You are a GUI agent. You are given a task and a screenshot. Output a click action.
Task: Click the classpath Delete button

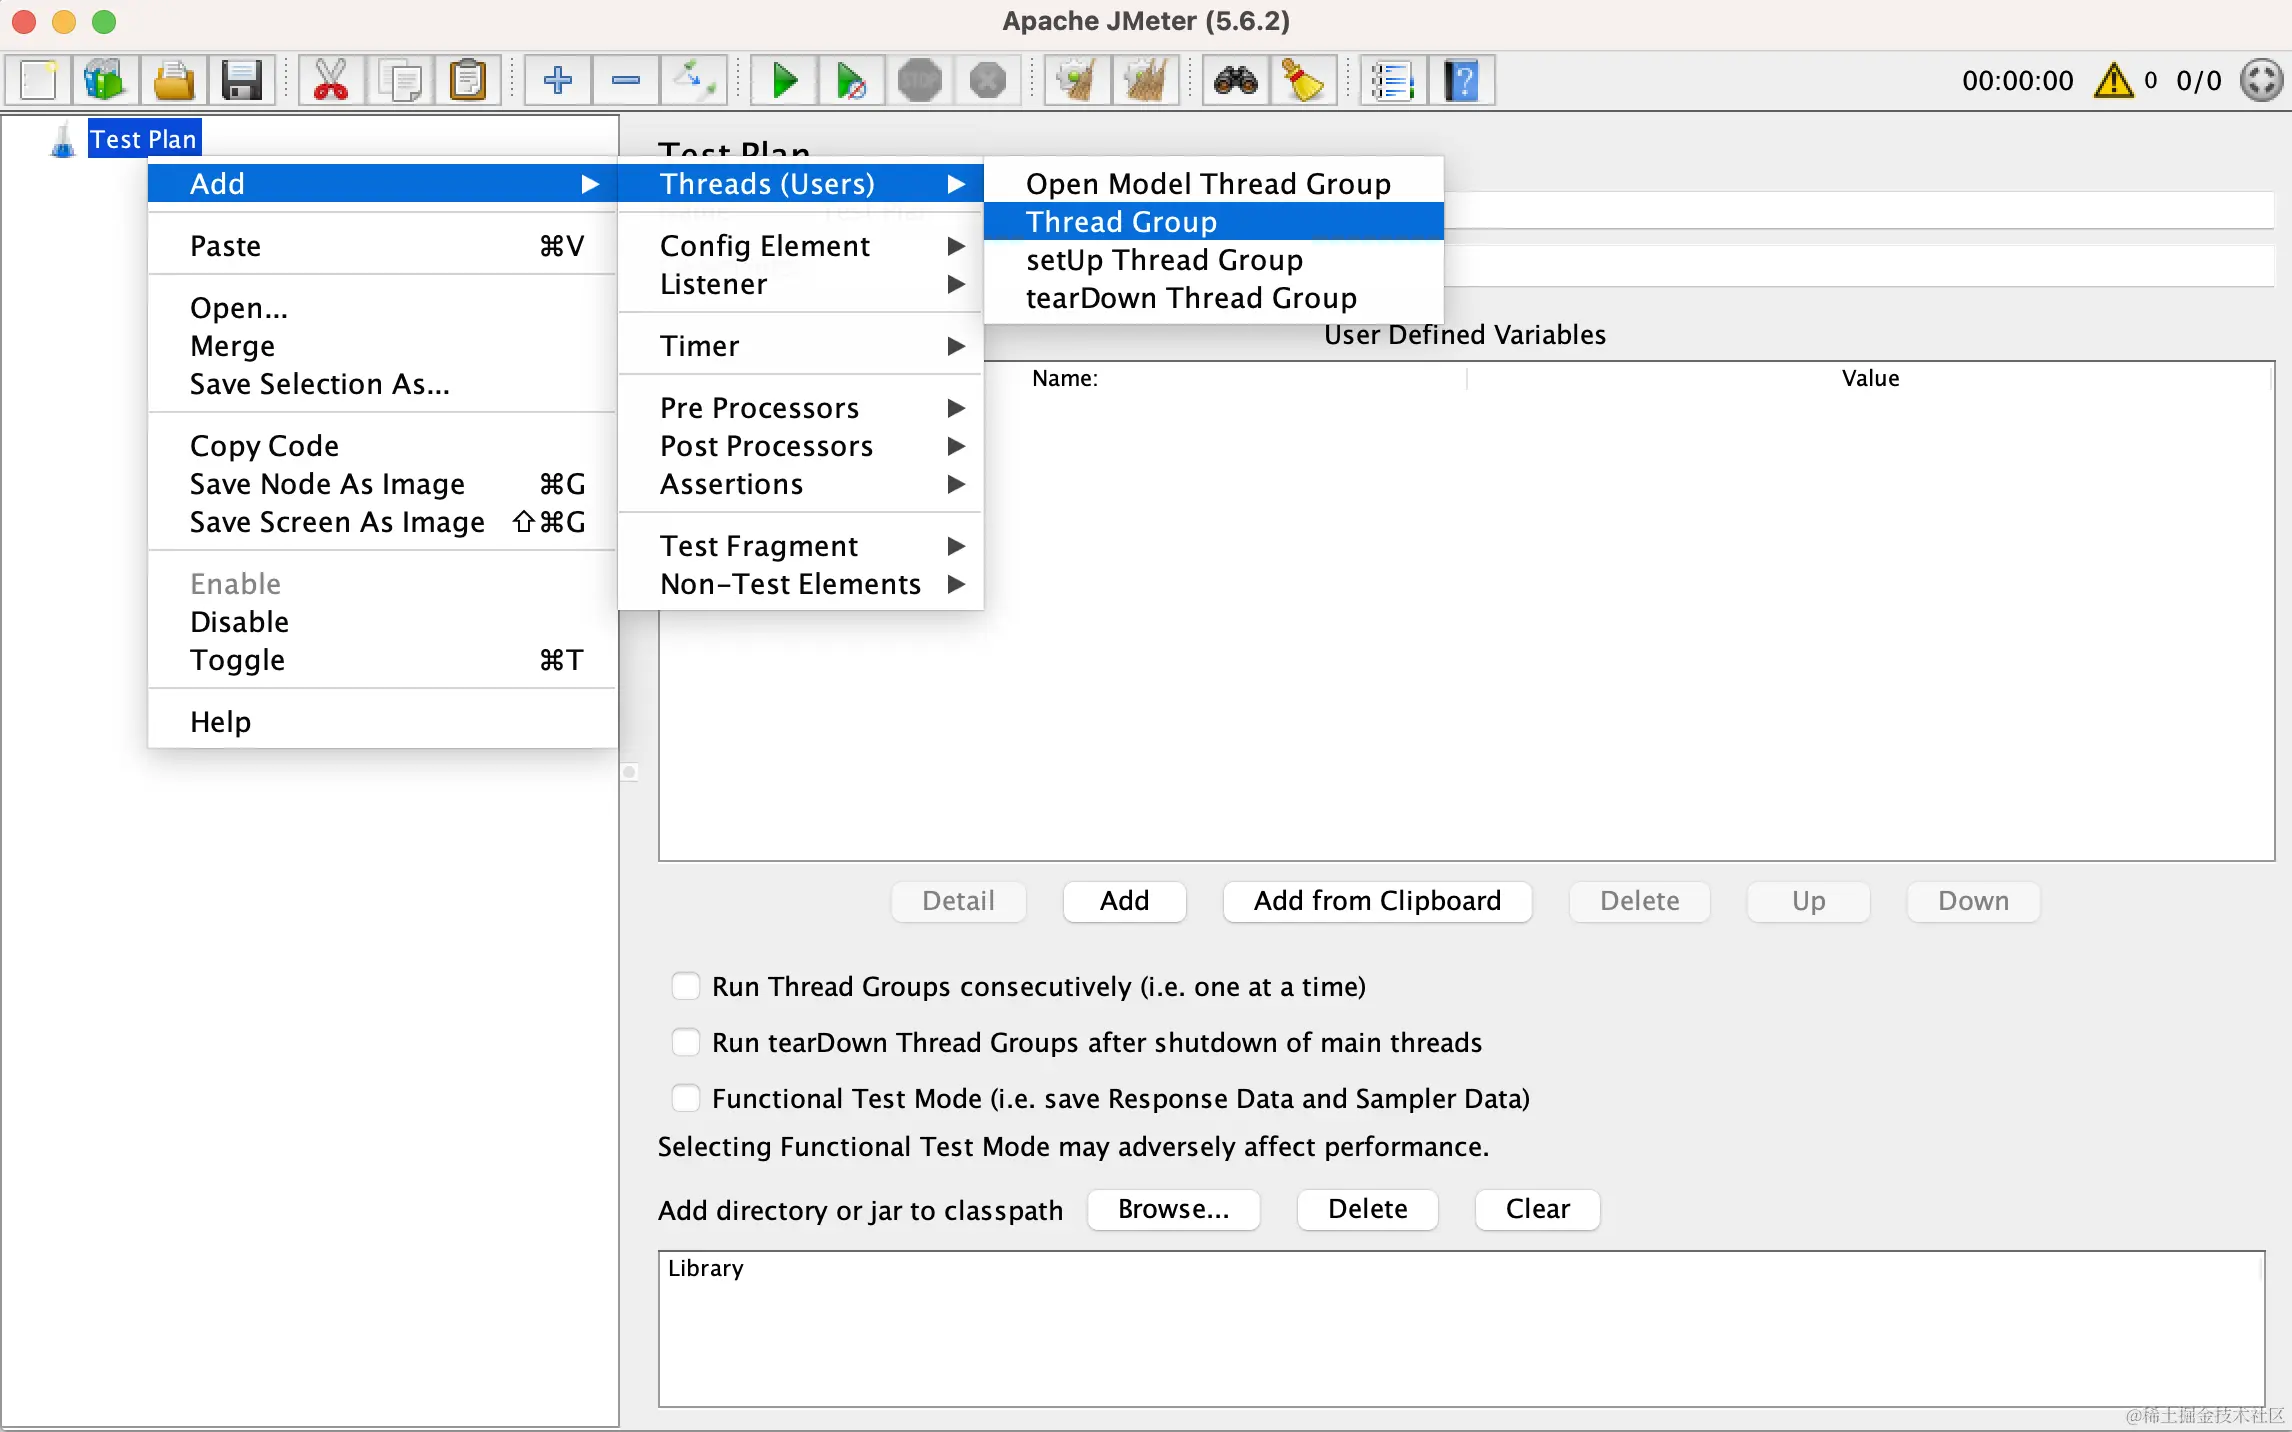pyautogui.click(x=1367, y=1209)
